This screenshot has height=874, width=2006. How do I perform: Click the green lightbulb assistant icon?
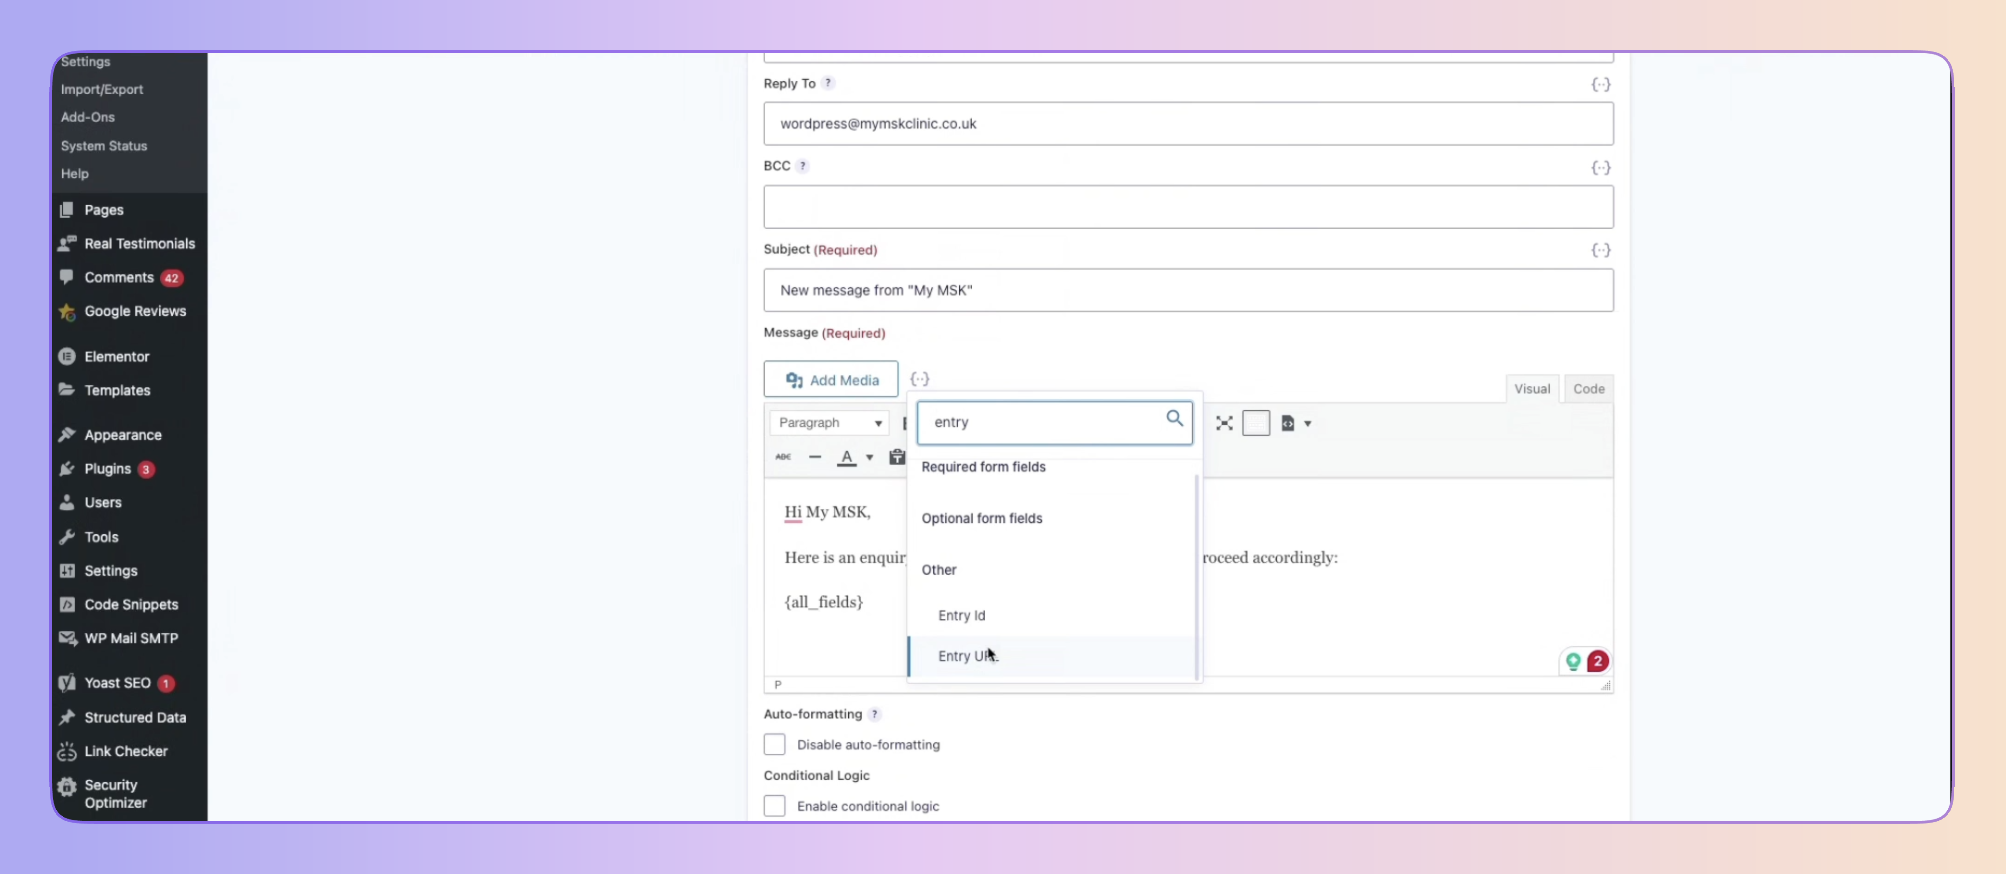(x=1573, y=661)
